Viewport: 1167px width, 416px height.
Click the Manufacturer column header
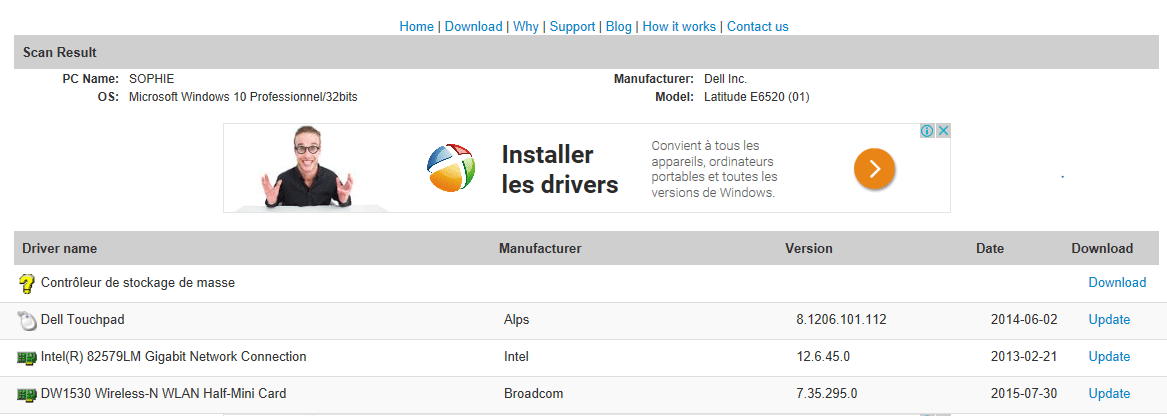(x=540, y=249)
